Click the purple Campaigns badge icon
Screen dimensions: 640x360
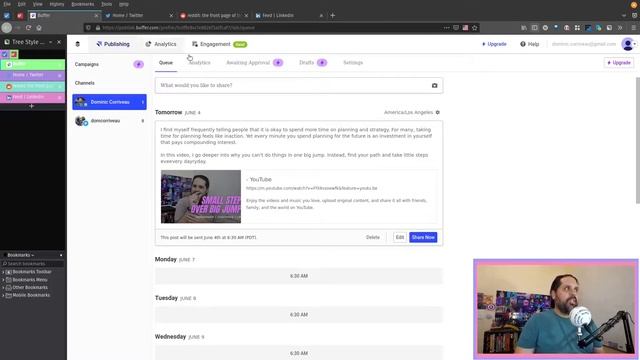point(138,64)
